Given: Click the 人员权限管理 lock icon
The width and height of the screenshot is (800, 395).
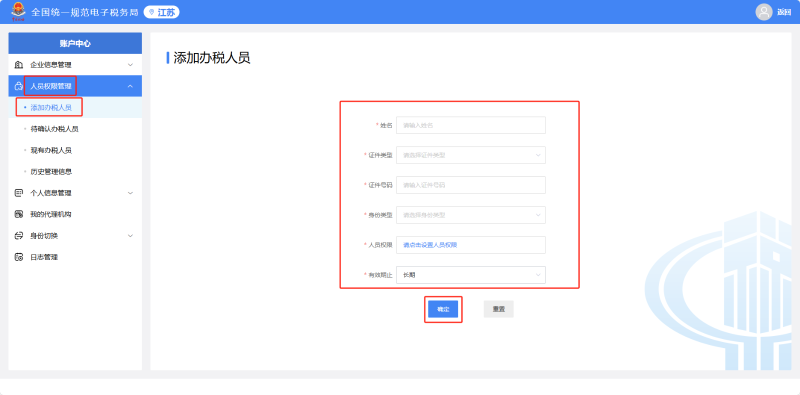Looking at the screenshot, I should click(x=19, y=86).
